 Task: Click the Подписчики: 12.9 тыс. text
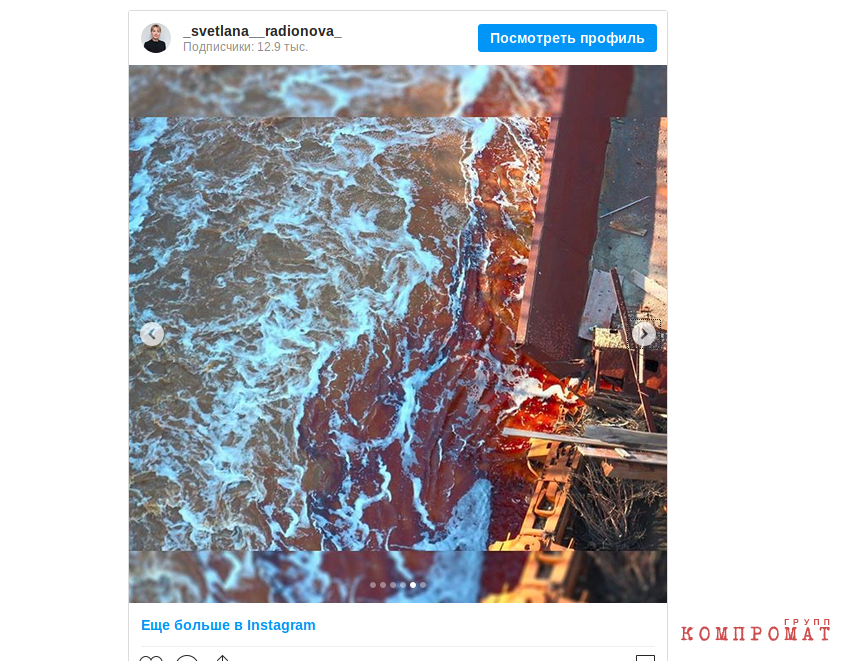[246, 47]
